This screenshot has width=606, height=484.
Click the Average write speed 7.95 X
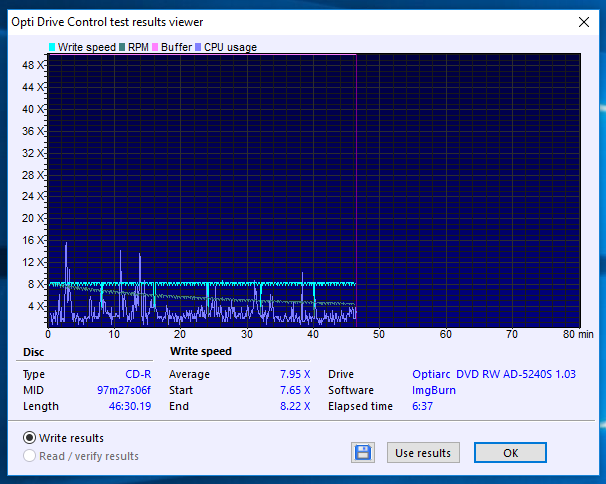coord(295,374)
